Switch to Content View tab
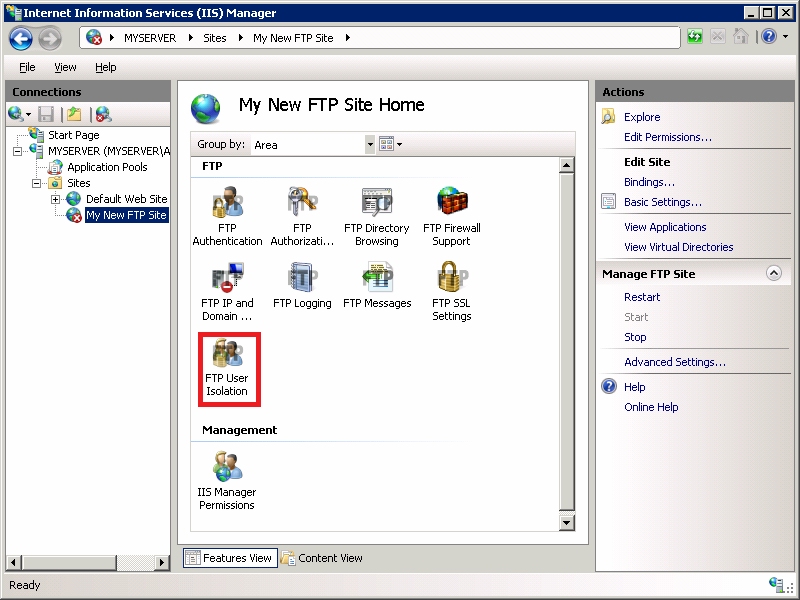This screenshot has width=800, height=600. tap(322, 558)
